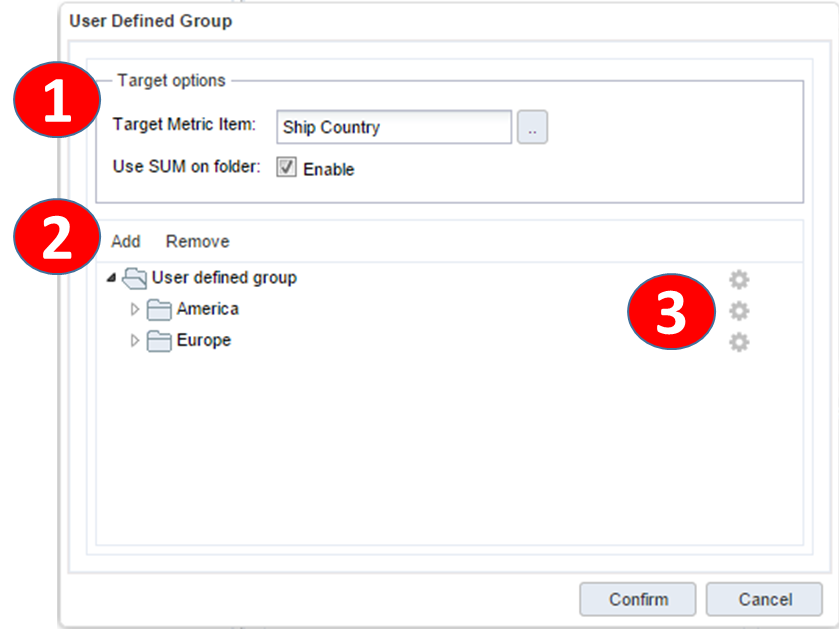Select the America tree item label
839x629 pixels.
click(x=207, y=309)
